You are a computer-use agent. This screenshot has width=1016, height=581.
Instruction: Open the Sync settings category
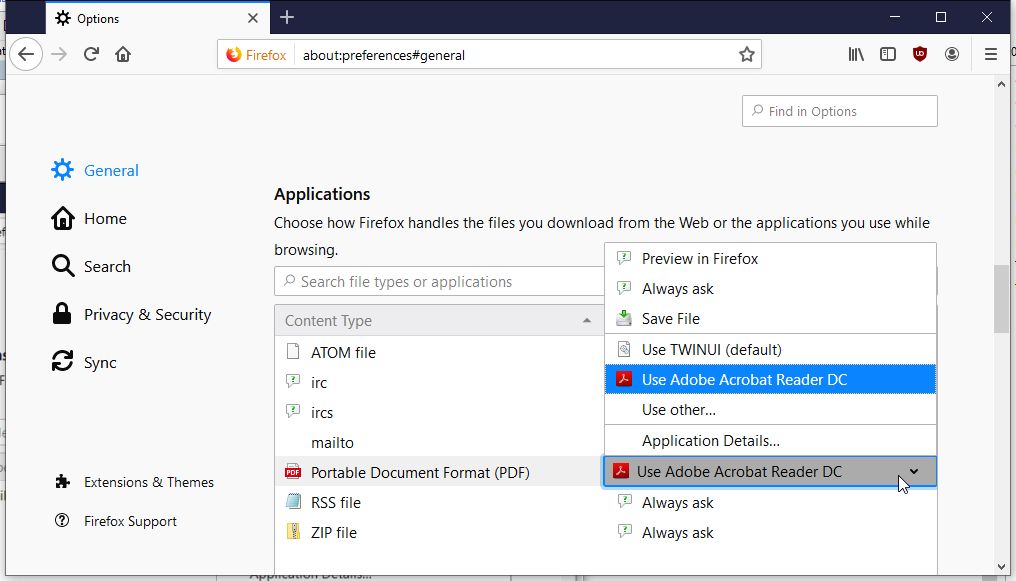tap(84, 362)
